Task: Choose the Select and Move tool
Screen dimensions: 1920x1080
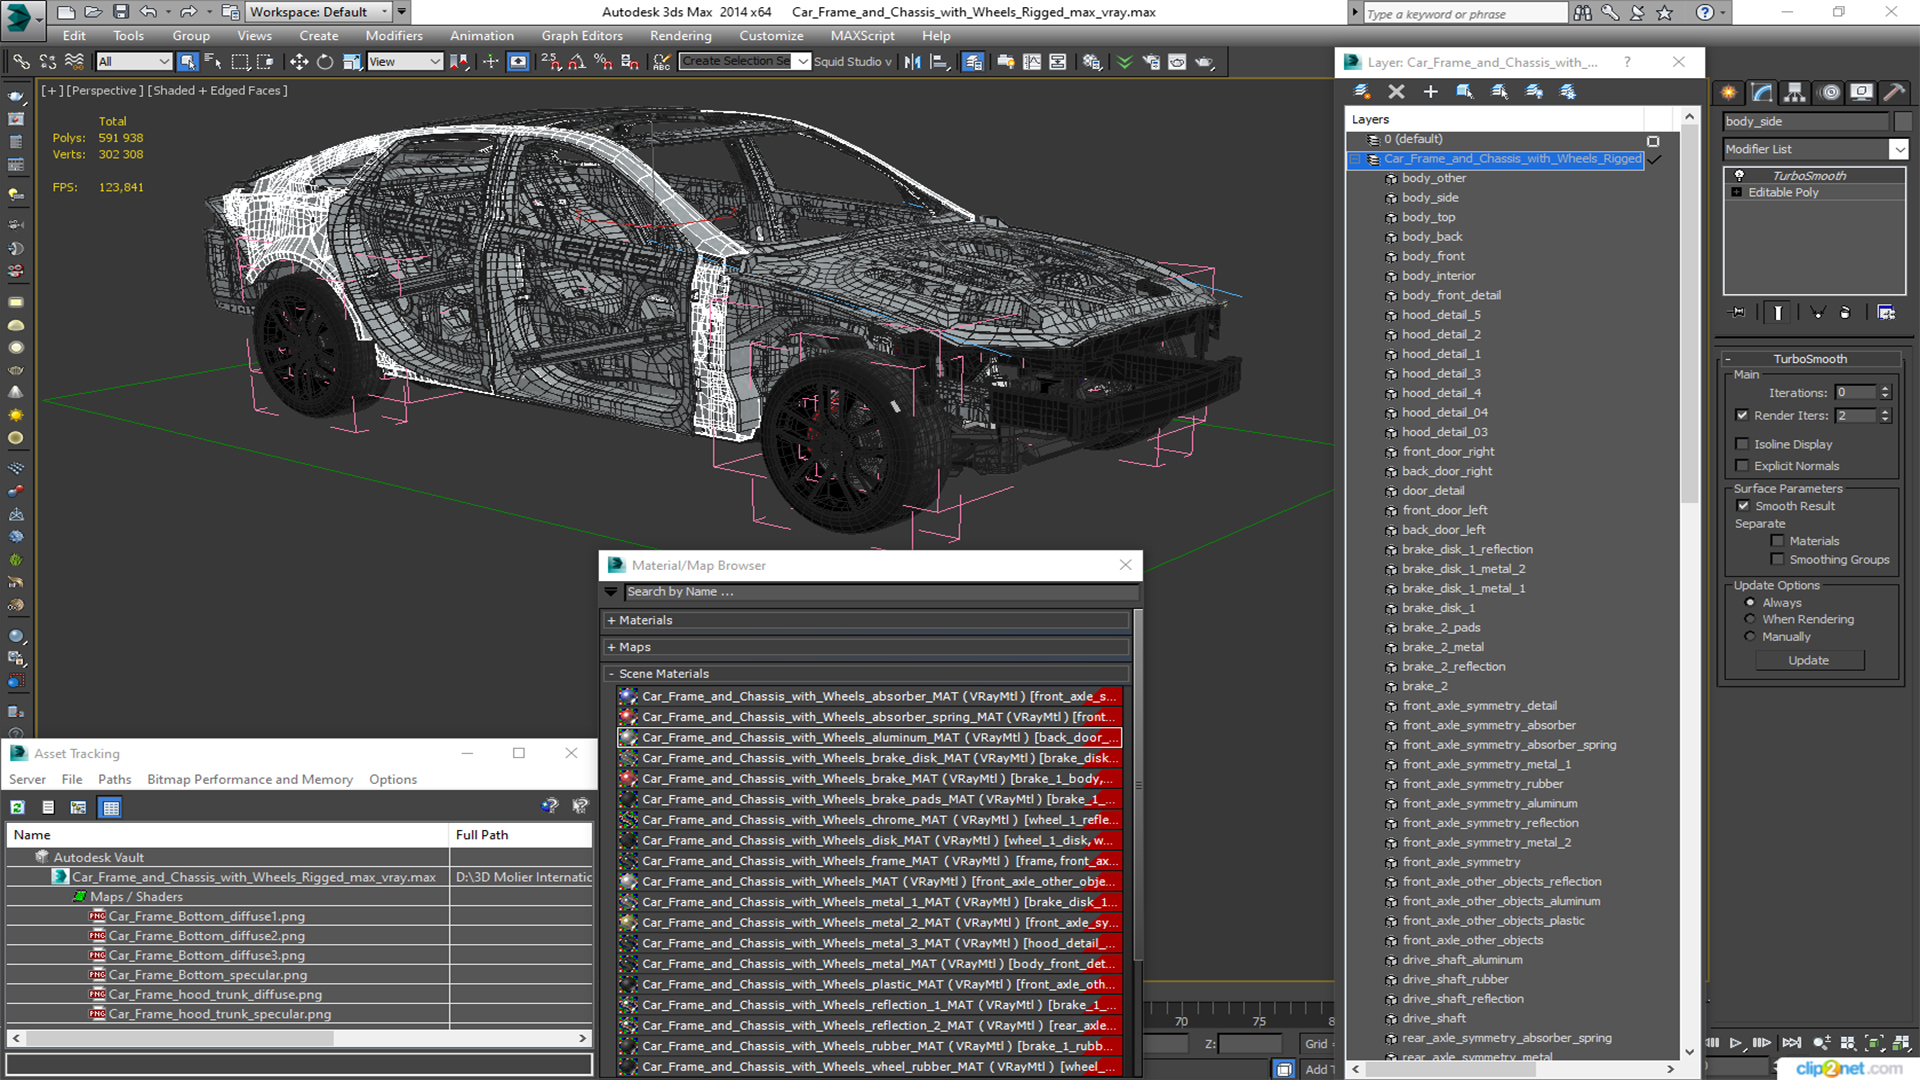Action: coord(299,62)
